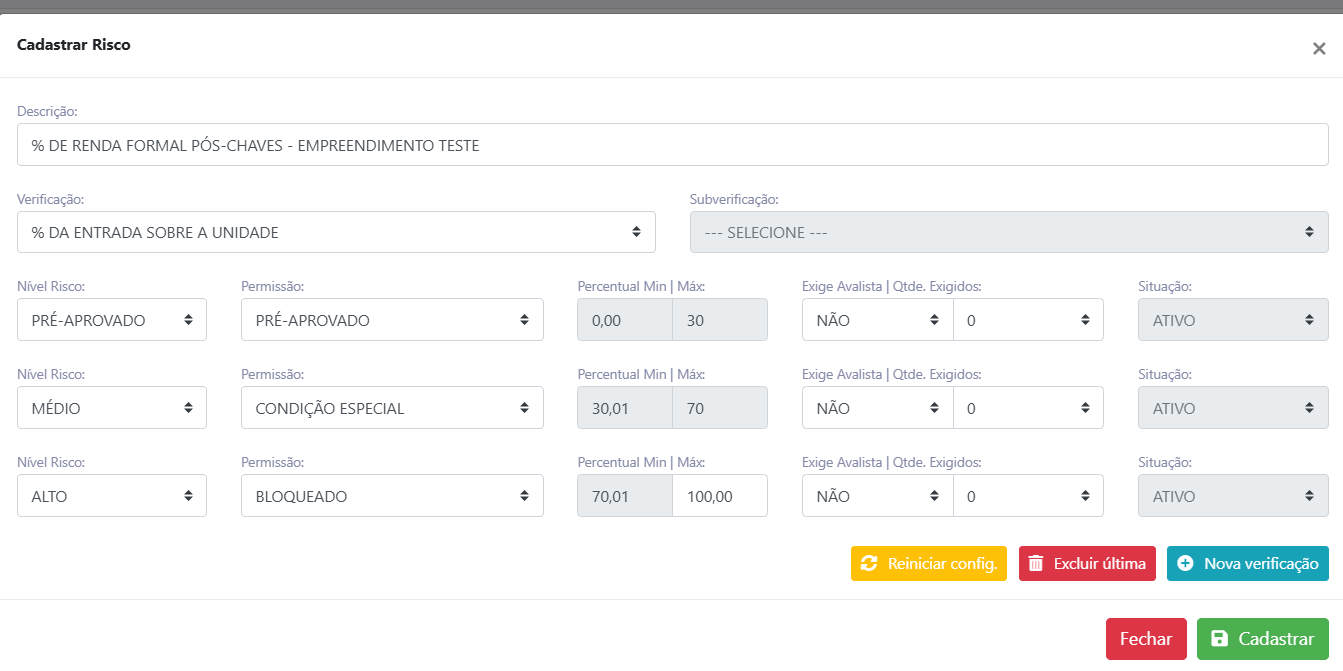Open Qtde. Exigidos dropdown in PRÉ-APROVADO row
The width and height of the screenshot is (1343, 671).
tap(1028, 320)
